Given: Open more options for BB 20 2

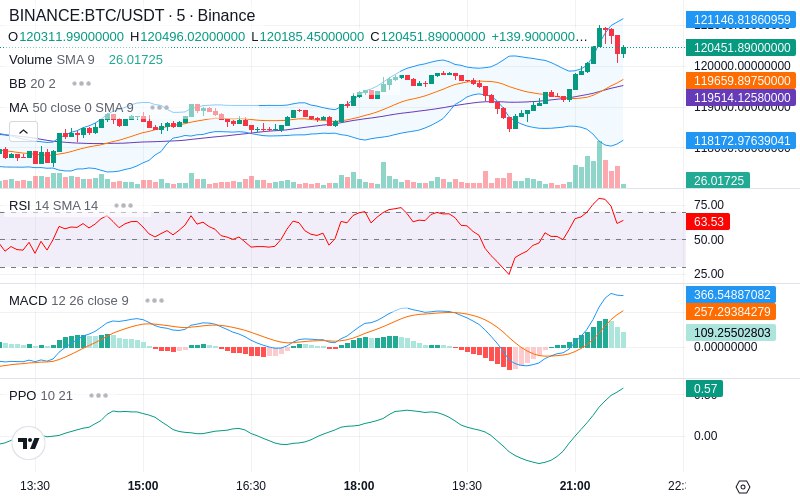Looking at the screenshot, I should 81,84.
